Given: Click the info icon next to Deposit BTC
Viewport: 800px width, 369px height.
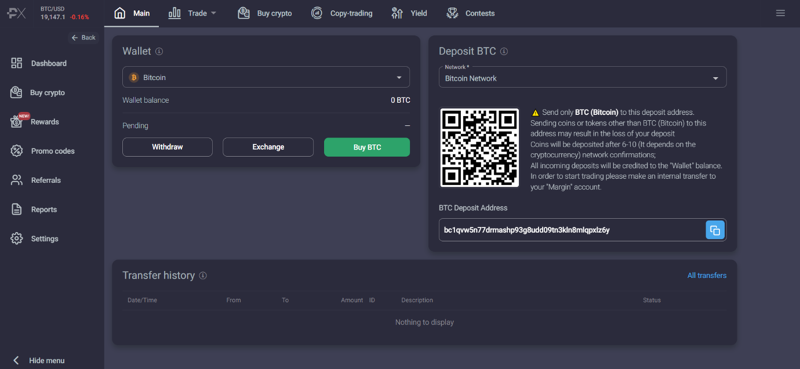Looking at the screenshot, I should click(504, 51).
